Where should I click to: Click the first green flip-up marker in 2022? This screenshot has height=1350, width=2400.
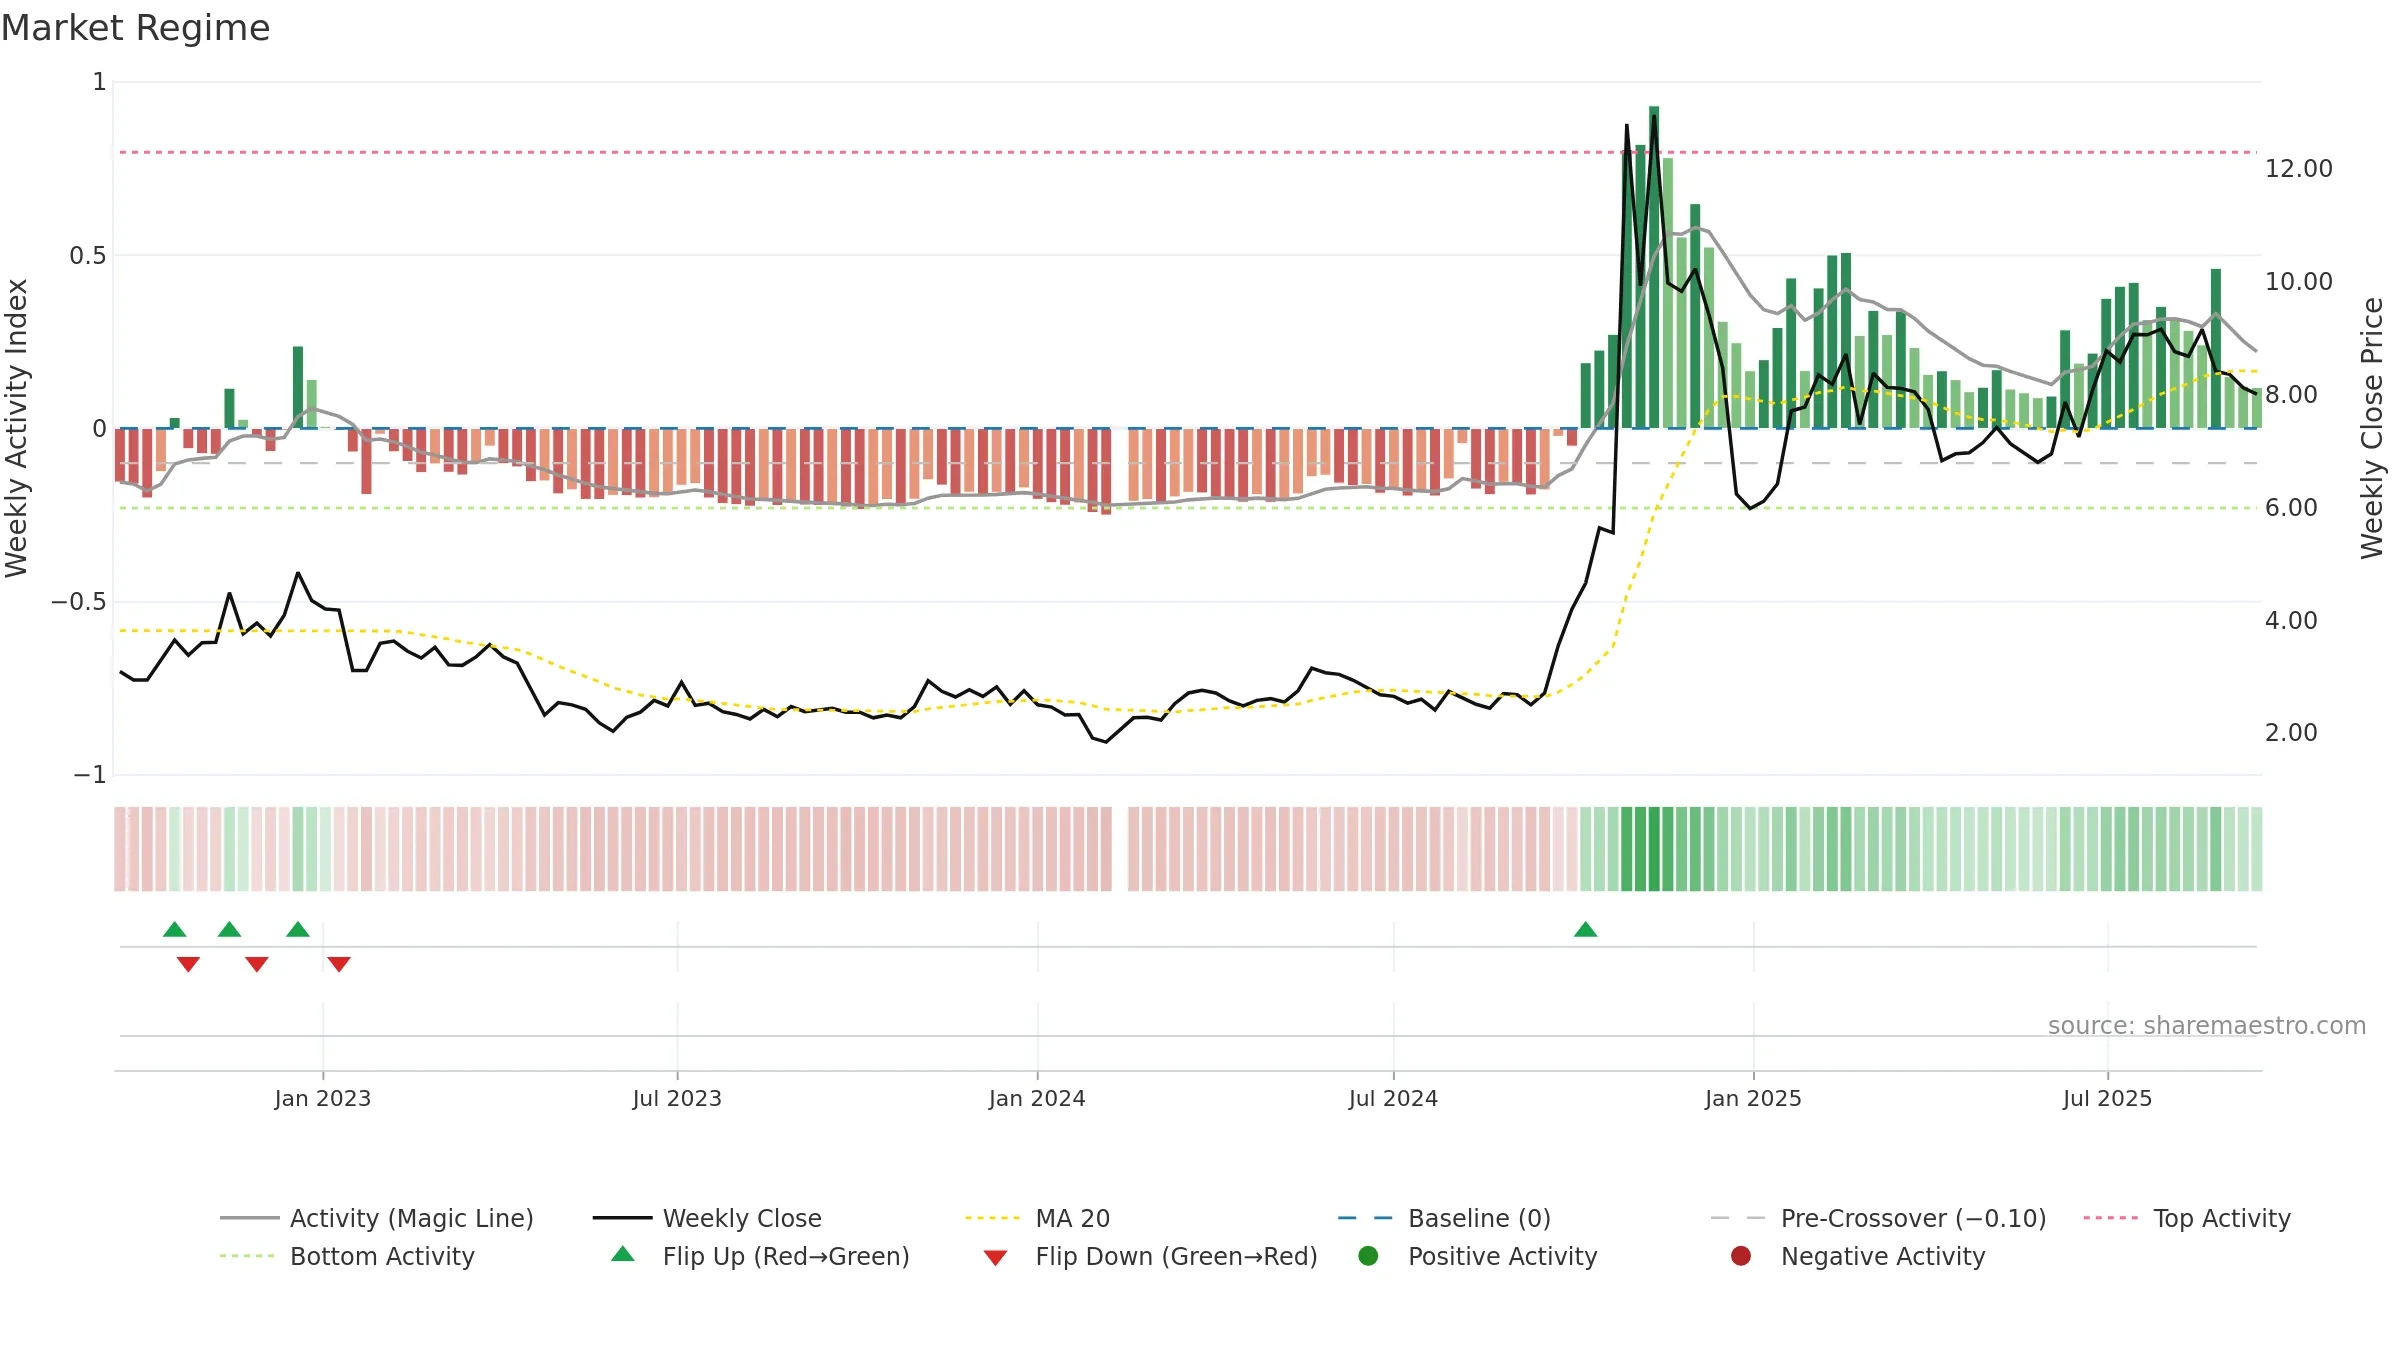pos(175,930)
